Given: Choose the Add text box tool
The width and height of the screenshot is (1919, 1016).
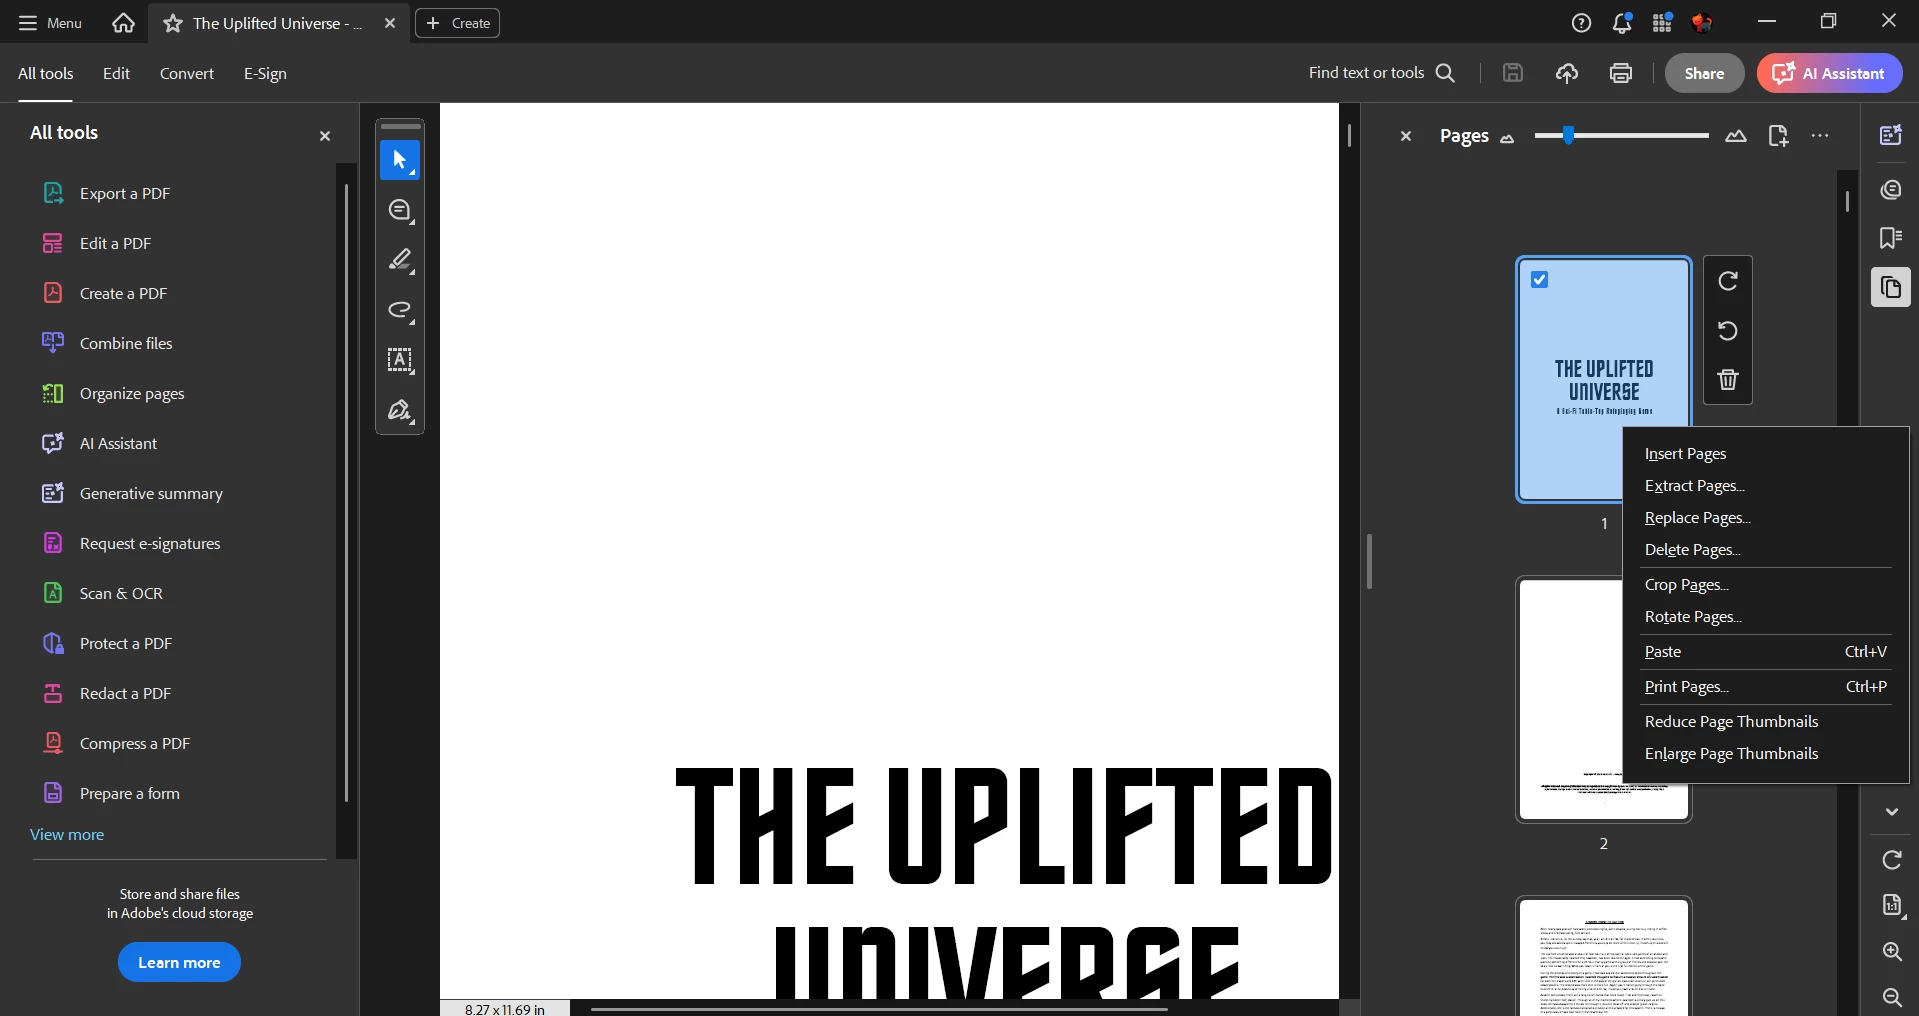Looking at the screenshot, I should click(400, 360).
